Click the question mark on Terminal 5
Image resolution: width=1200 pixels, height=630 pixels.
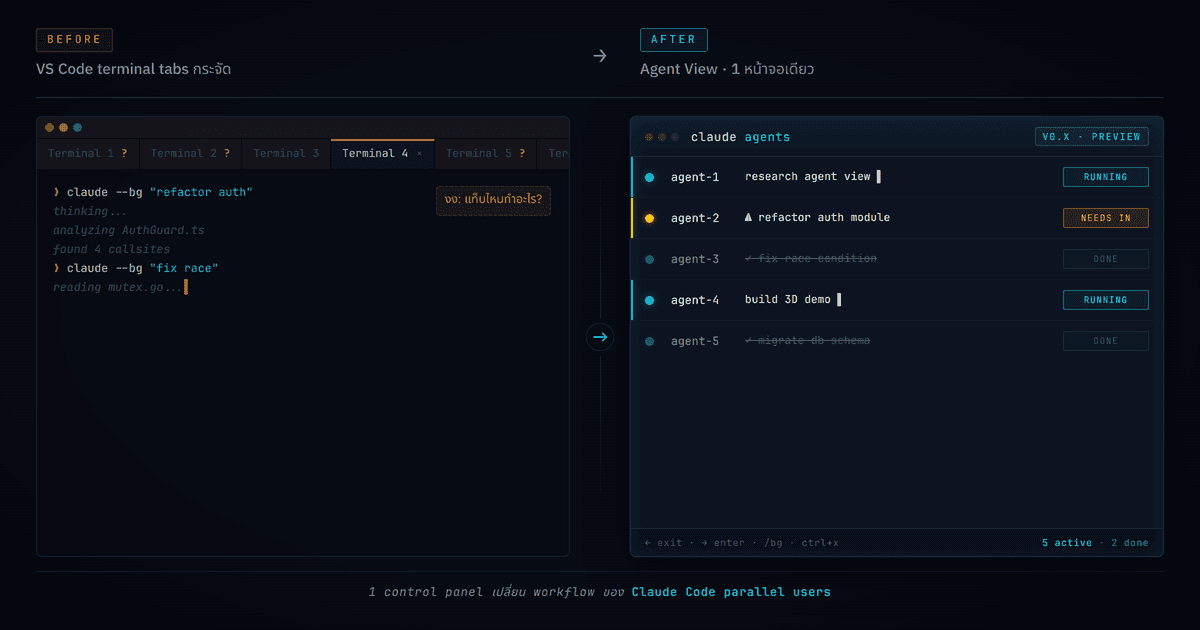pyautogui.click(x=522, y=154)
